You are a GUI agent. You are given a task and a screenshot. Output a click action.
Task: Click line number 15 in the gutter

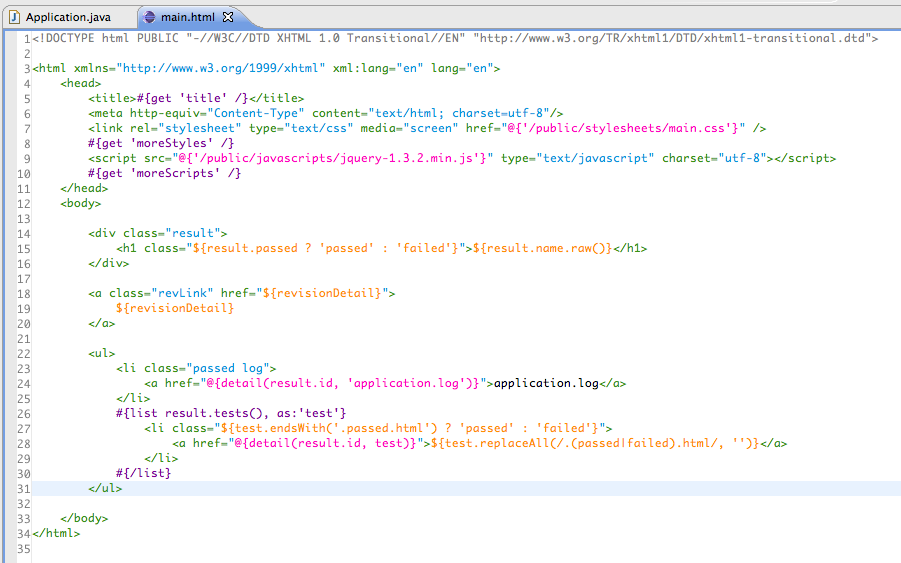24,248
